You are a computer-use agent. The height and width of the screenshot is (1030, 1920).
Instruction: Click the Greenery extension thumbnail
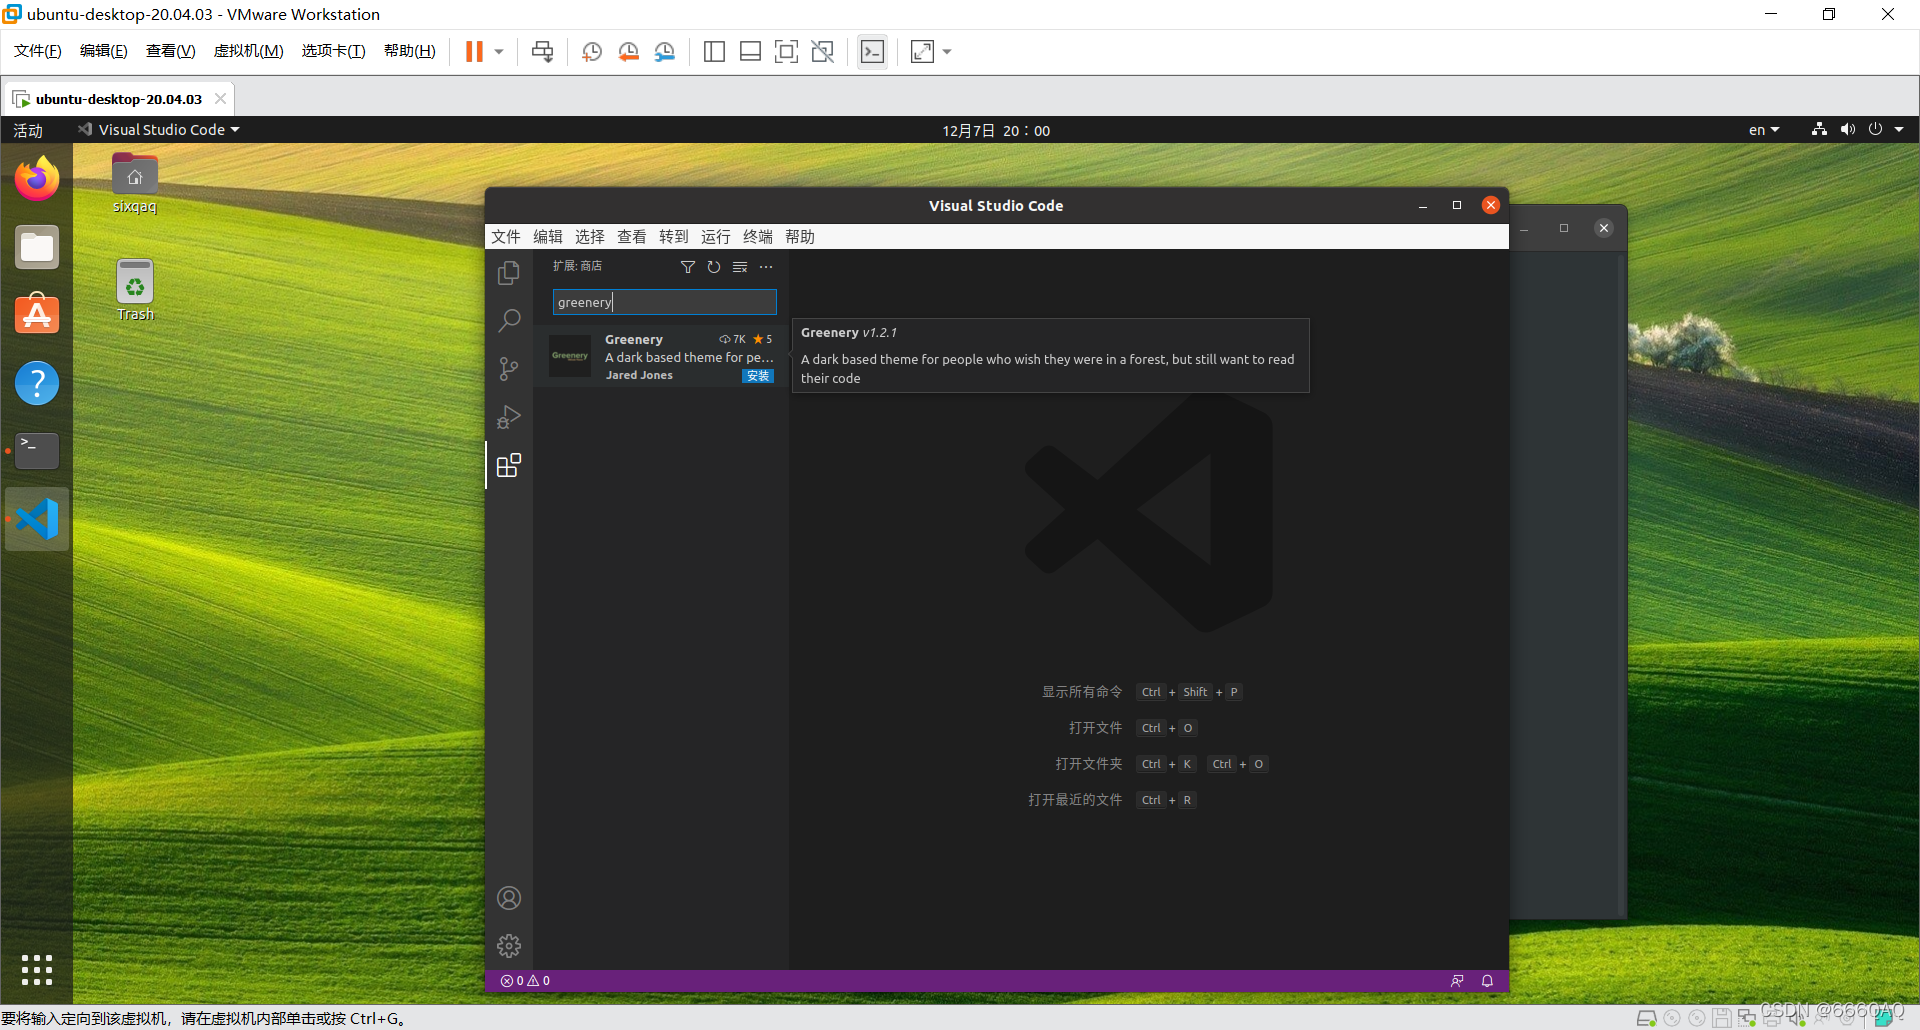(x=570, y=356)
